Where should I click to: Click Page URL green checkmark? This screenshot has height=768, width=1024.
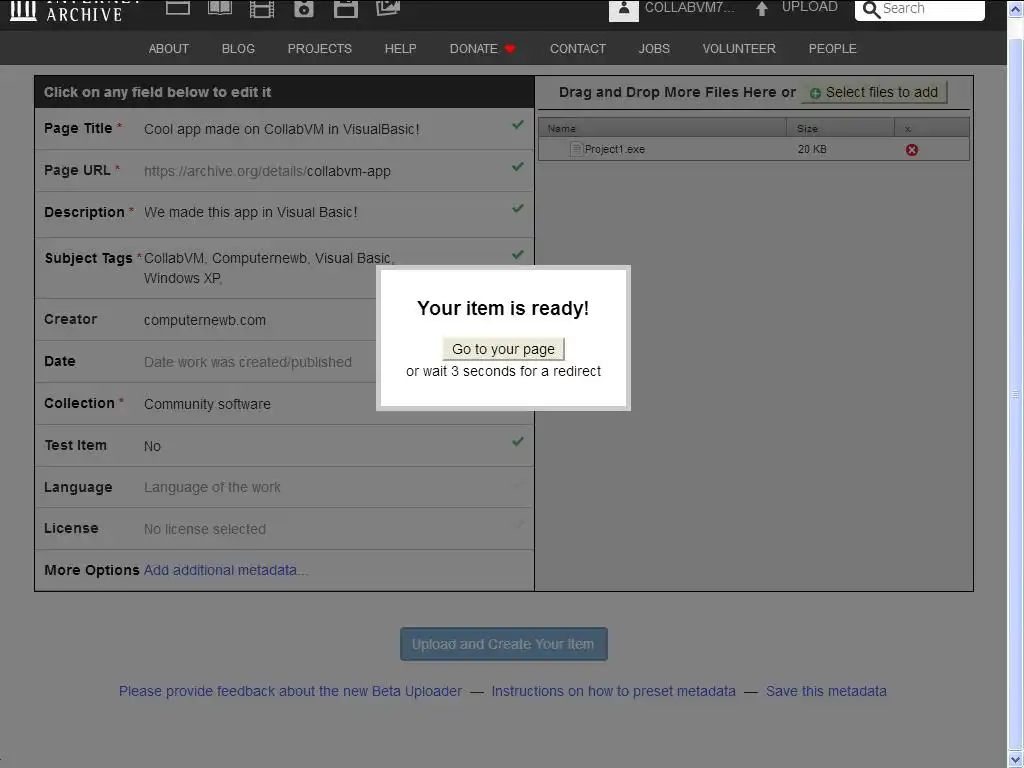click(x=518, y=167)
